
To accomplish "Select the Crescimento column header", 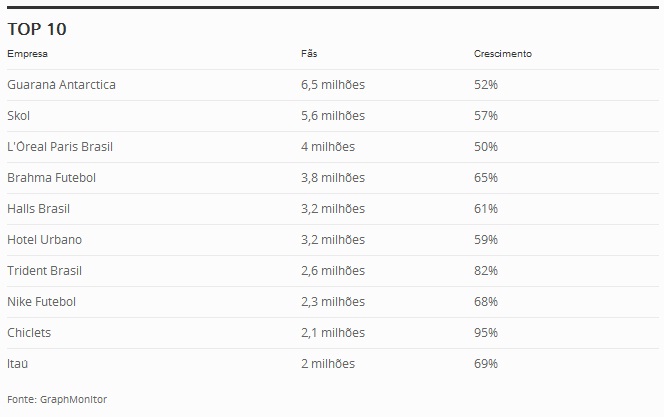I will point(503,54).
